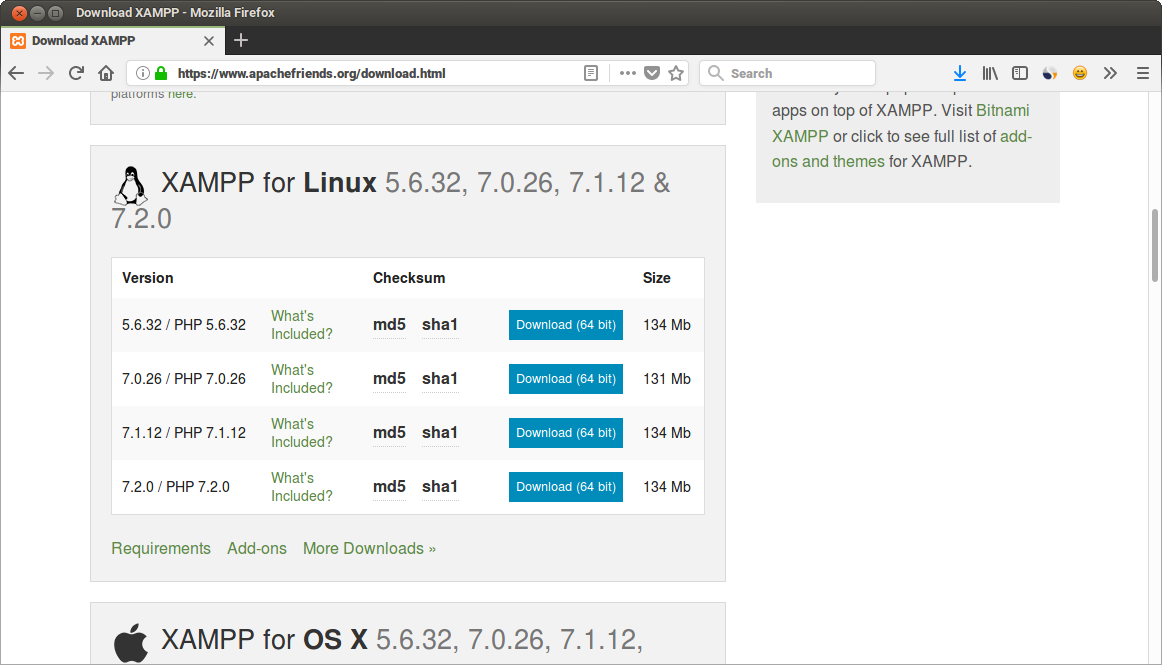This screenshot has width=1162, height=665.
Task: Open the Requirements link
Action: (161, 548)
